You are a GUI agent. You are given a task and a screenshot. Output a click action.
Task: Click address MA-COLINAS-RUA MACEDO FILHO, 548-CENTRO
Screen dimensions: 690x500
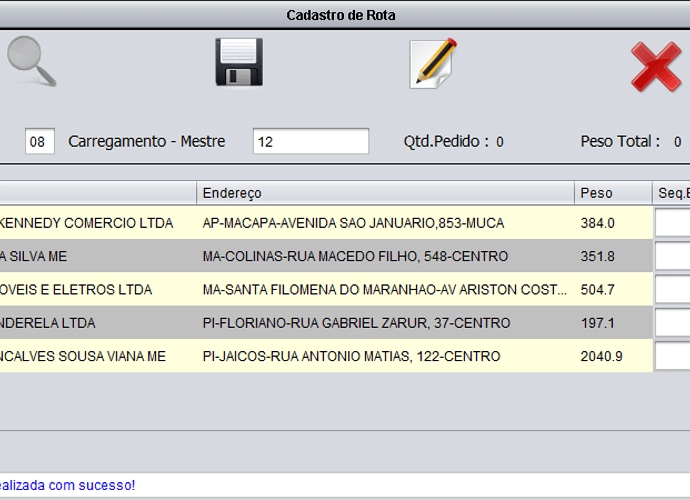(355, 256)
